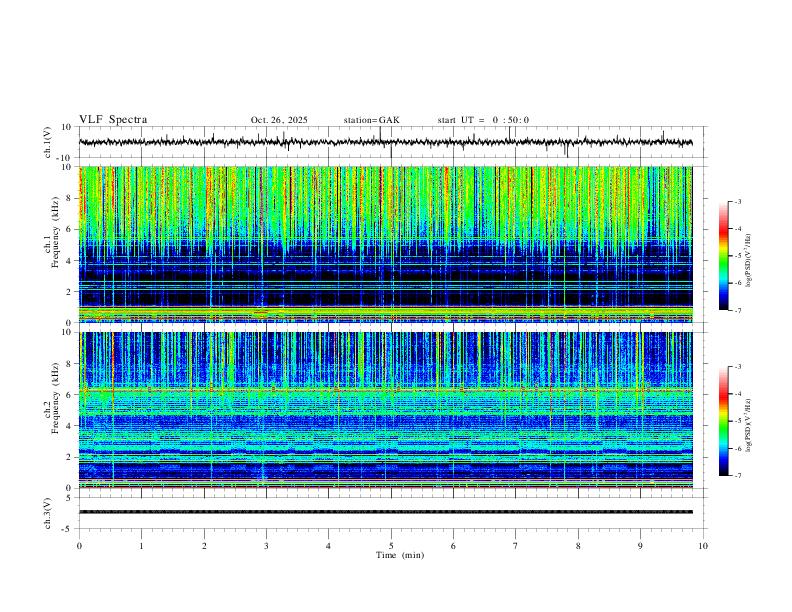Click the "-7" label on ch.2 color scale
The width and height of the screenshot is (792, 612).
738,476
